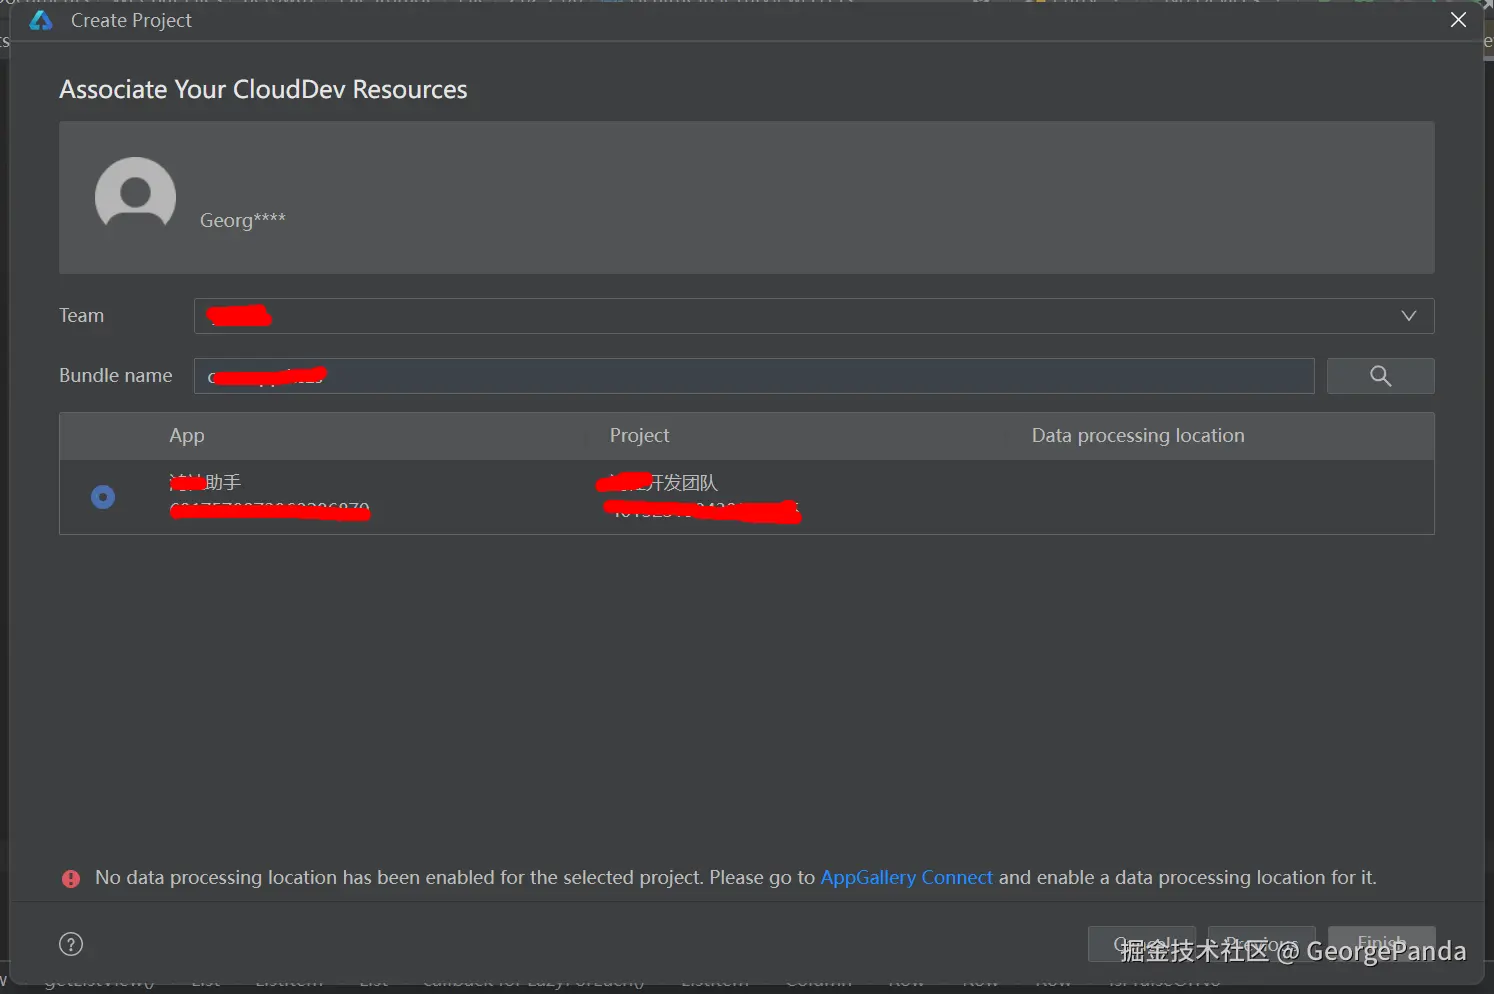This screenshot has width=1494, height=994.
Task: Select the radio button for the app row
Action: click(103, 497)
